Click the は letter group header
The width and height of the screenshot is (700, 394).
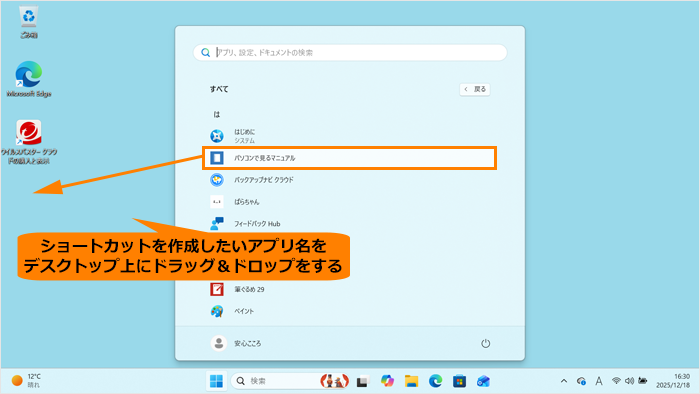[x=217, y=115]
